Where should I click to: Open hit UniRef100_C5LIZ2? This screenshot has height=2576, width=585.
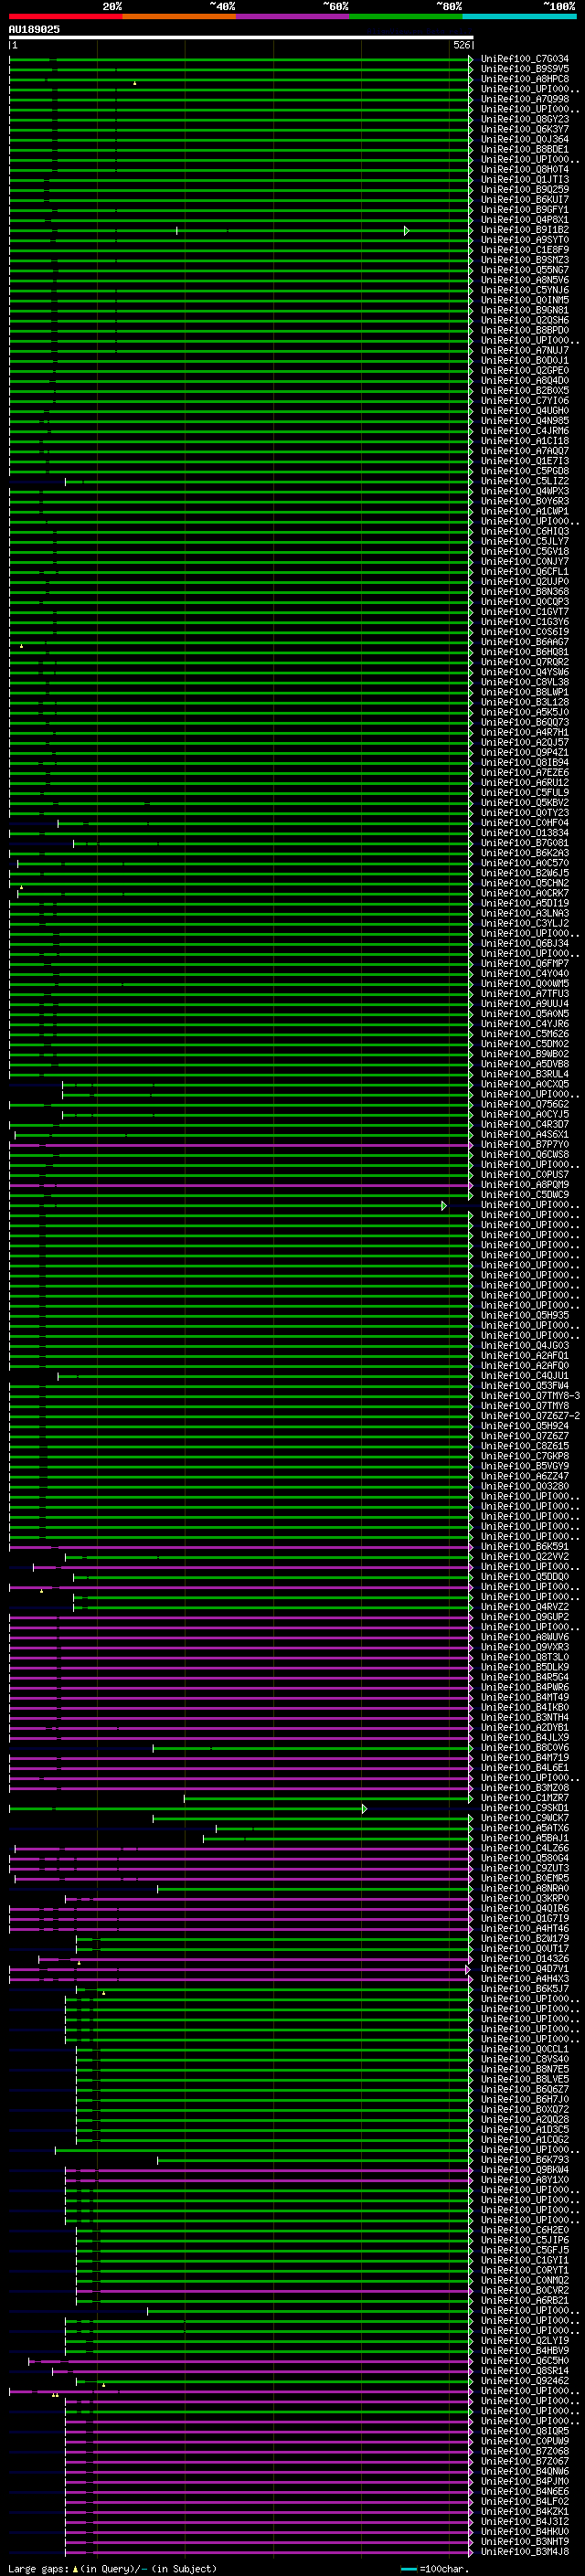pos(525,481)
